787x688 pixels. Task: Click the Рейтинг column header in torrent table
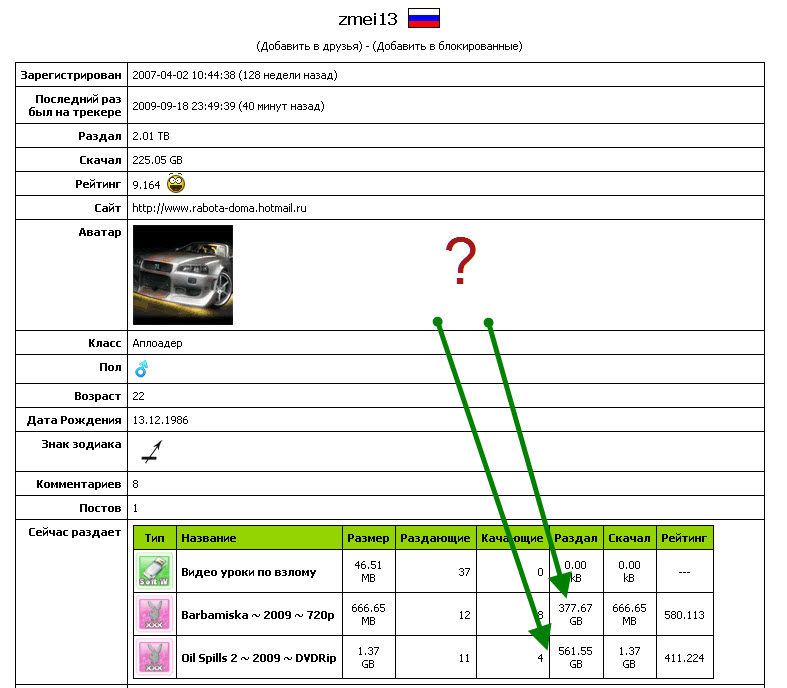[x=684, y=538]
